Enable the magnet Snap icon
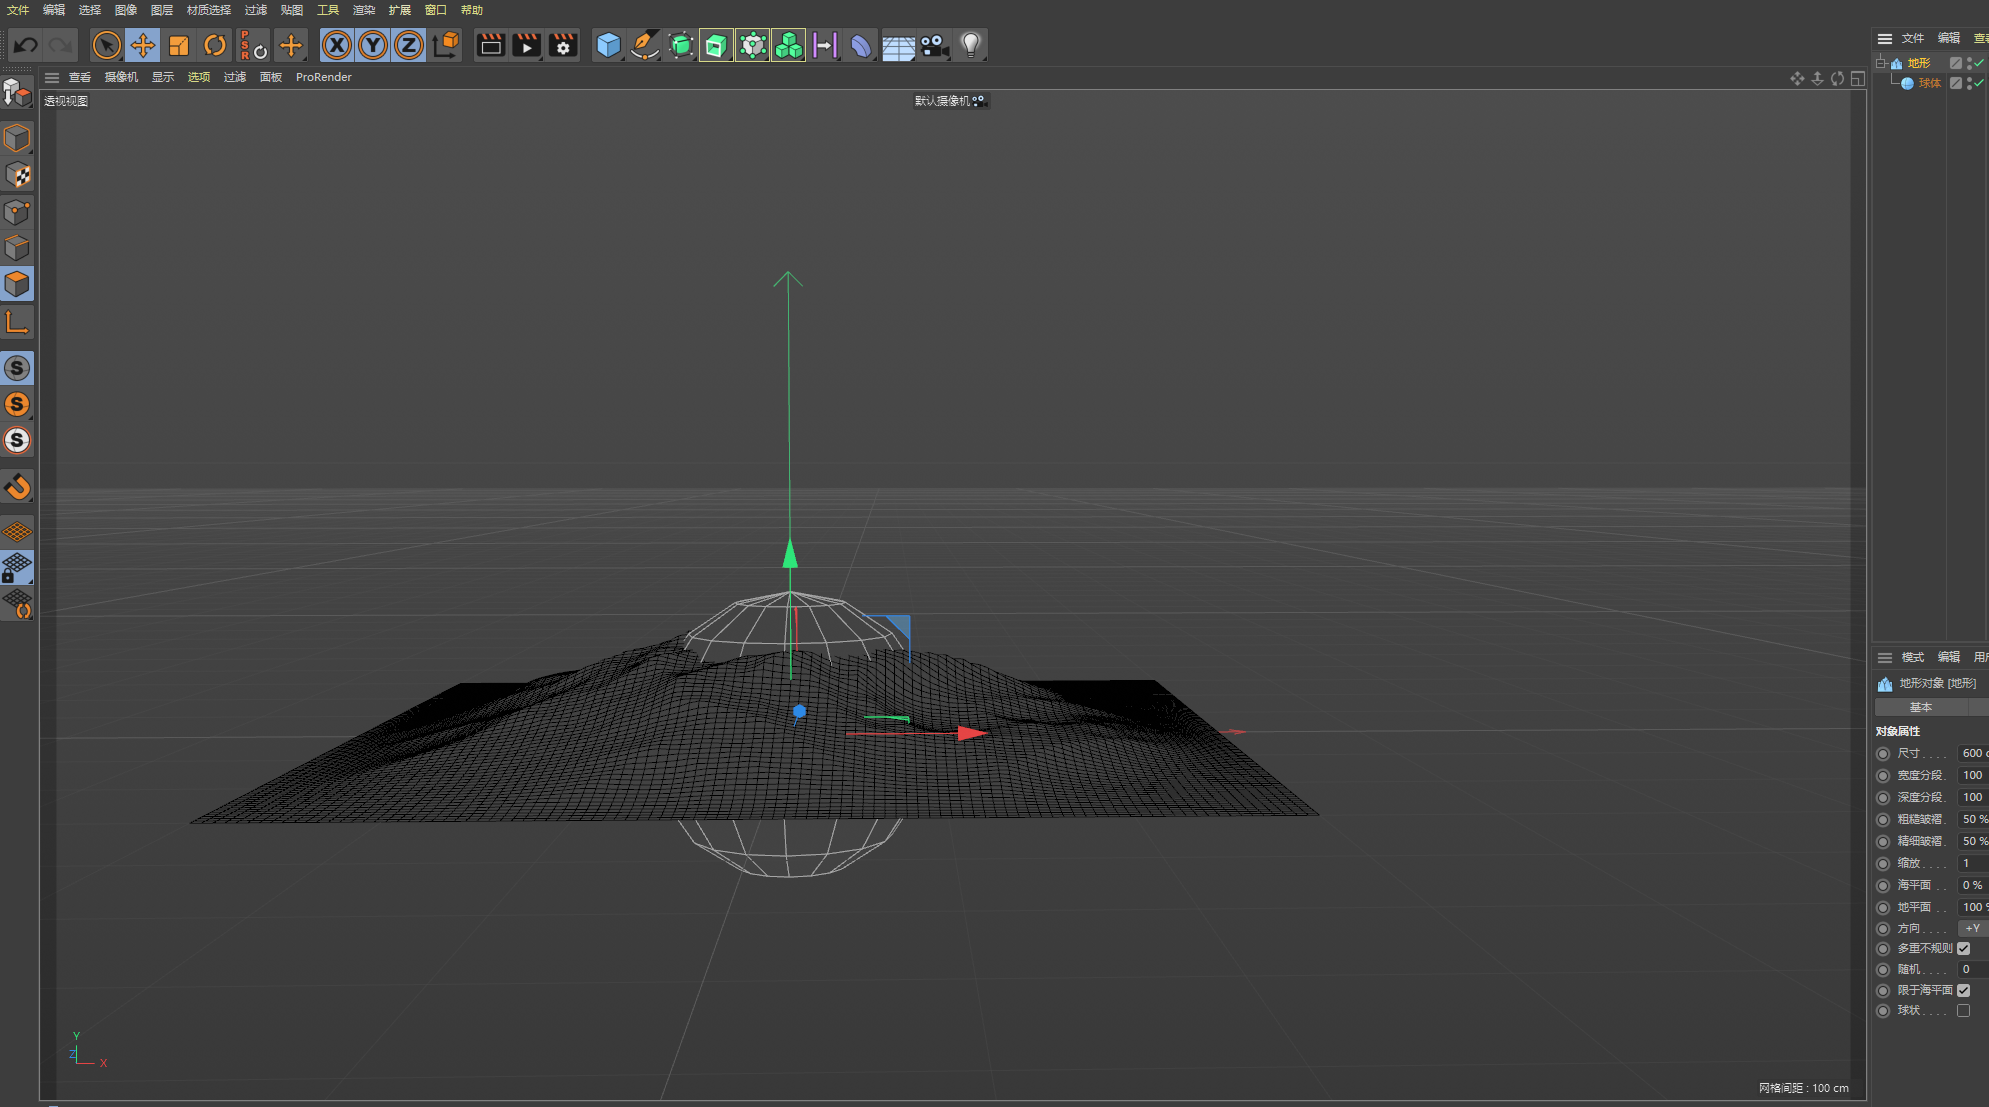This screenshot has width=1989, height=1107. 17,487
